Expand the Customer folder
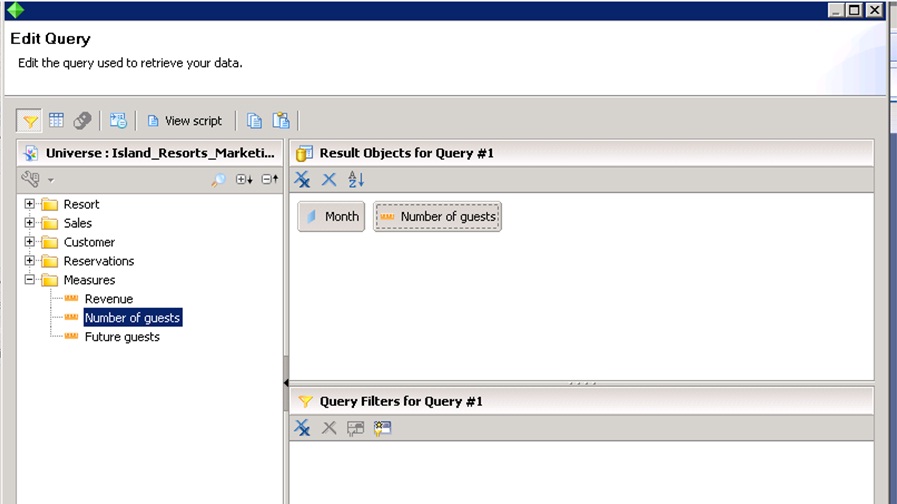 [x=29, y=241]
